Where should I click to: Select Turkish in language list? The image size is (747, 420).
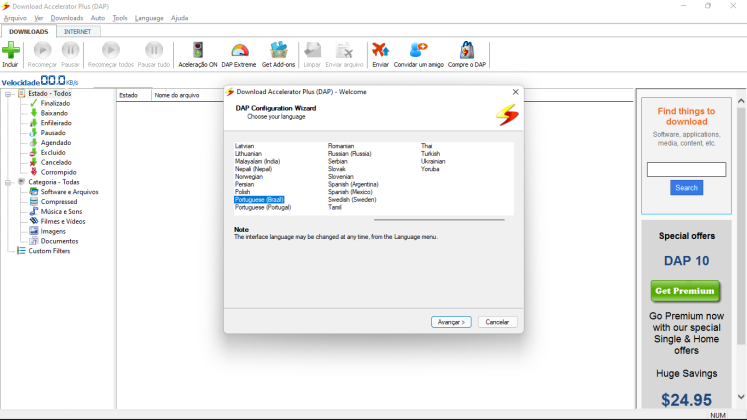[x=430, y=154]
